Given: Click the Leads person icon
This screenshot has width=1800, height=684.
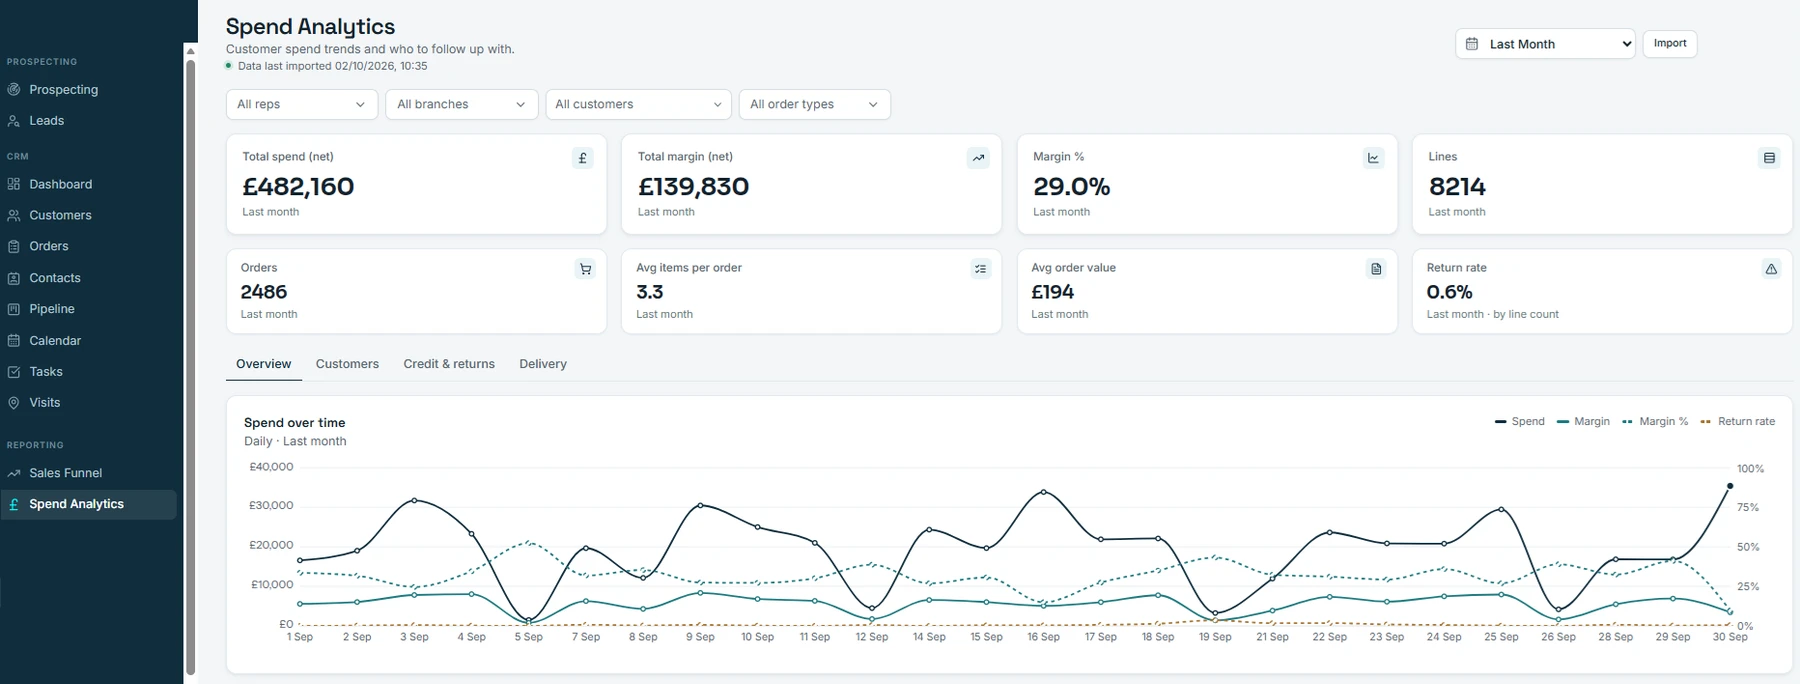Looking at the screenshot, I should (14, 120).
